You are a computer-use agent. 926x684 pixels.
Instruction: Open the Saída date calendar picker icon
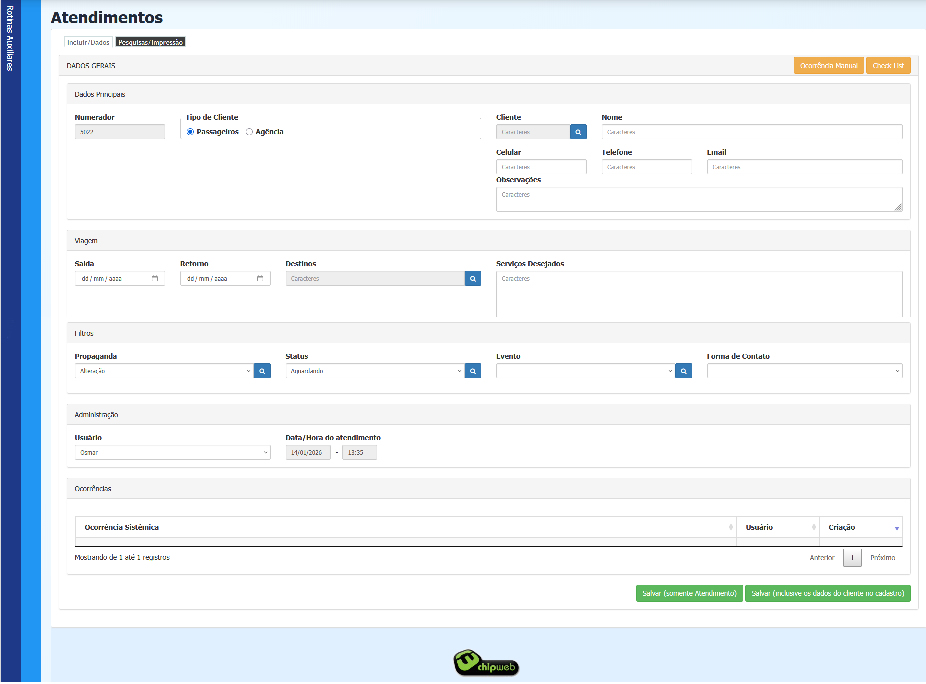tap(156, 279)
